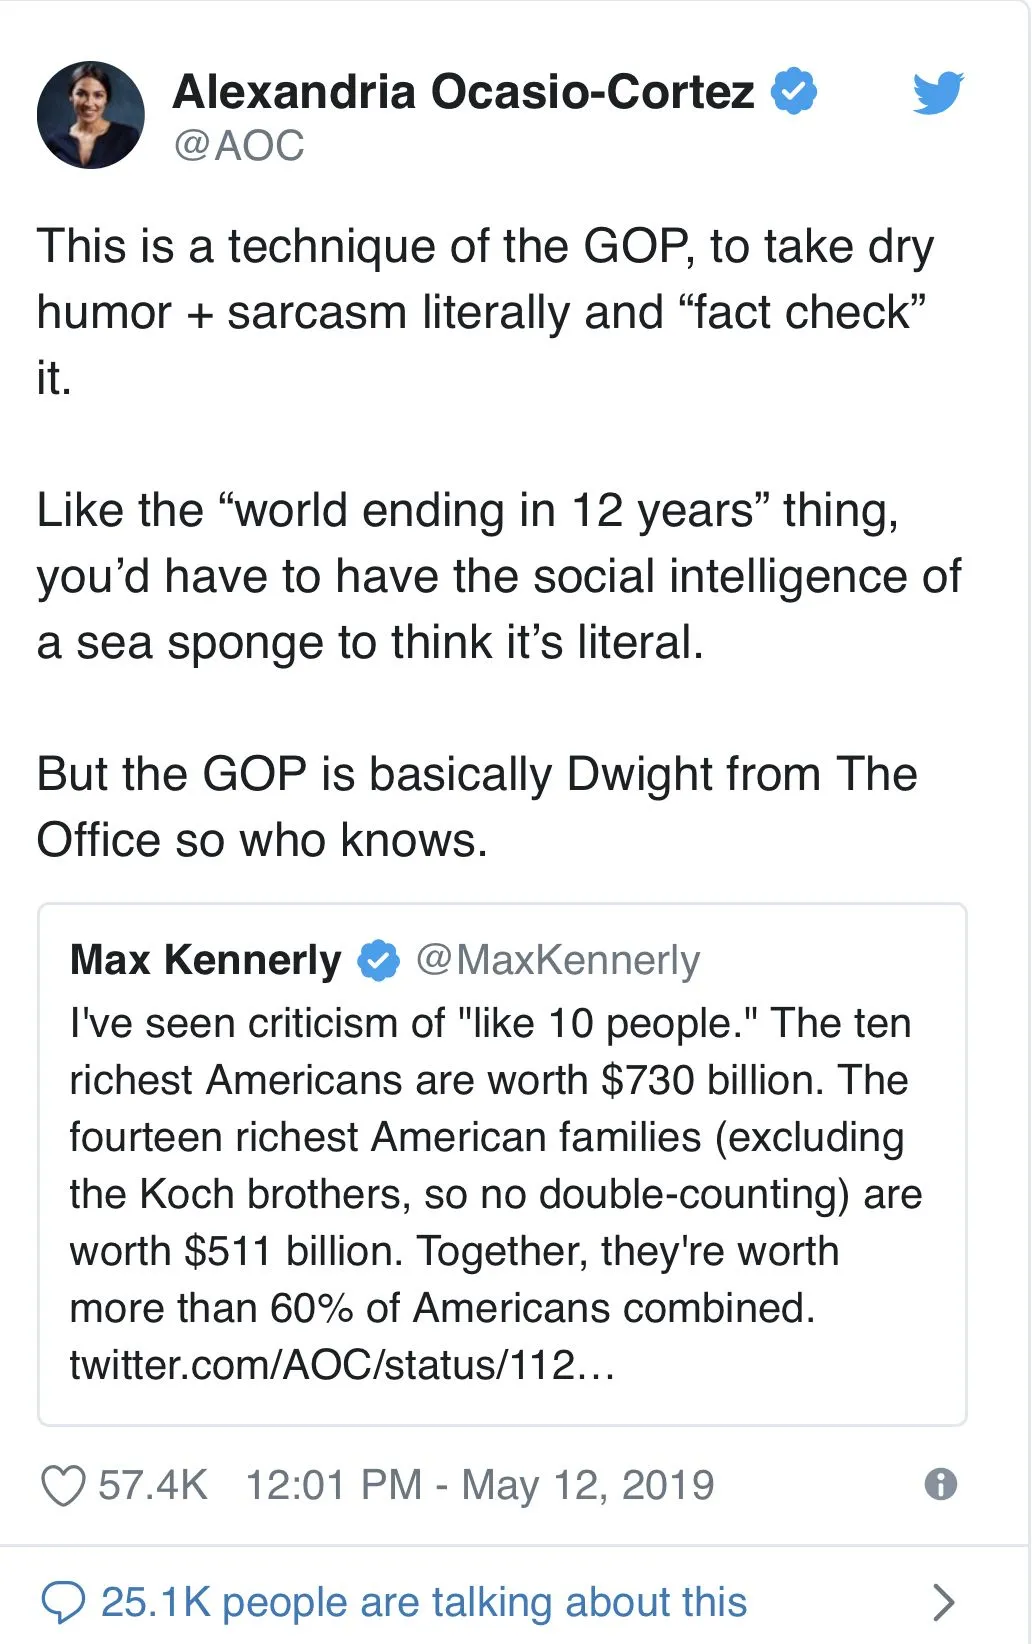Click the reply speech bubble icon
This screenshot has height=1644, width=1032.
pos(63,1602)
